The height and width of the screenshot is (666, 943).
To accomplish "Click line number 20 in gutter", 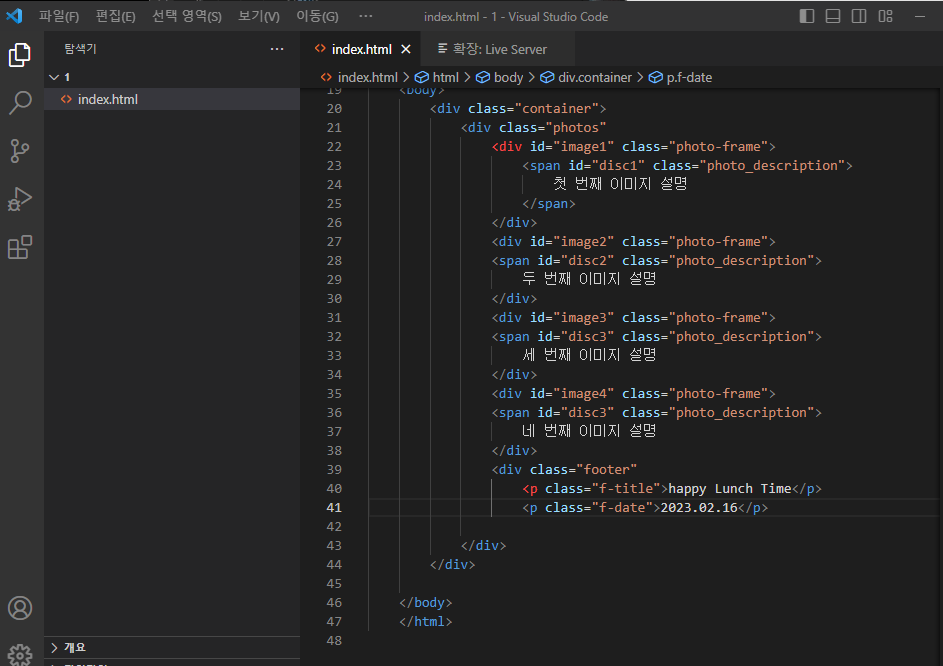I will coord(334,108).
